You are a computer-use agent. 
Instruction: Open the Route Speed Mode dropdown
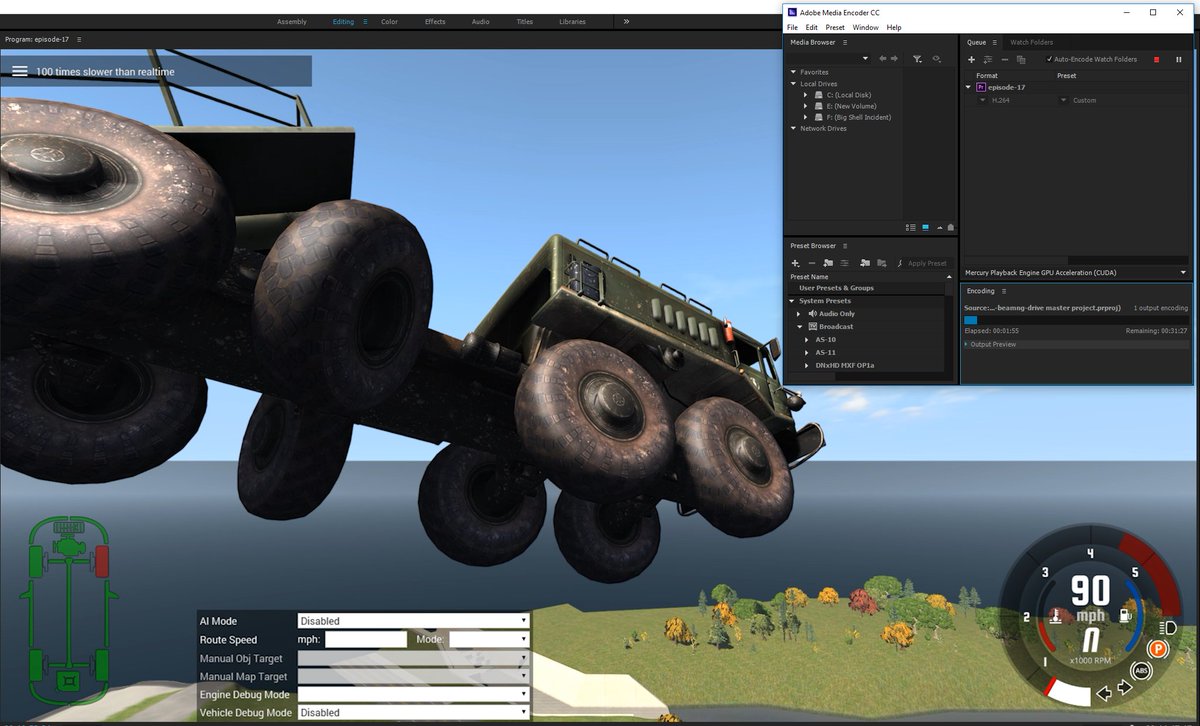[488, 639]
